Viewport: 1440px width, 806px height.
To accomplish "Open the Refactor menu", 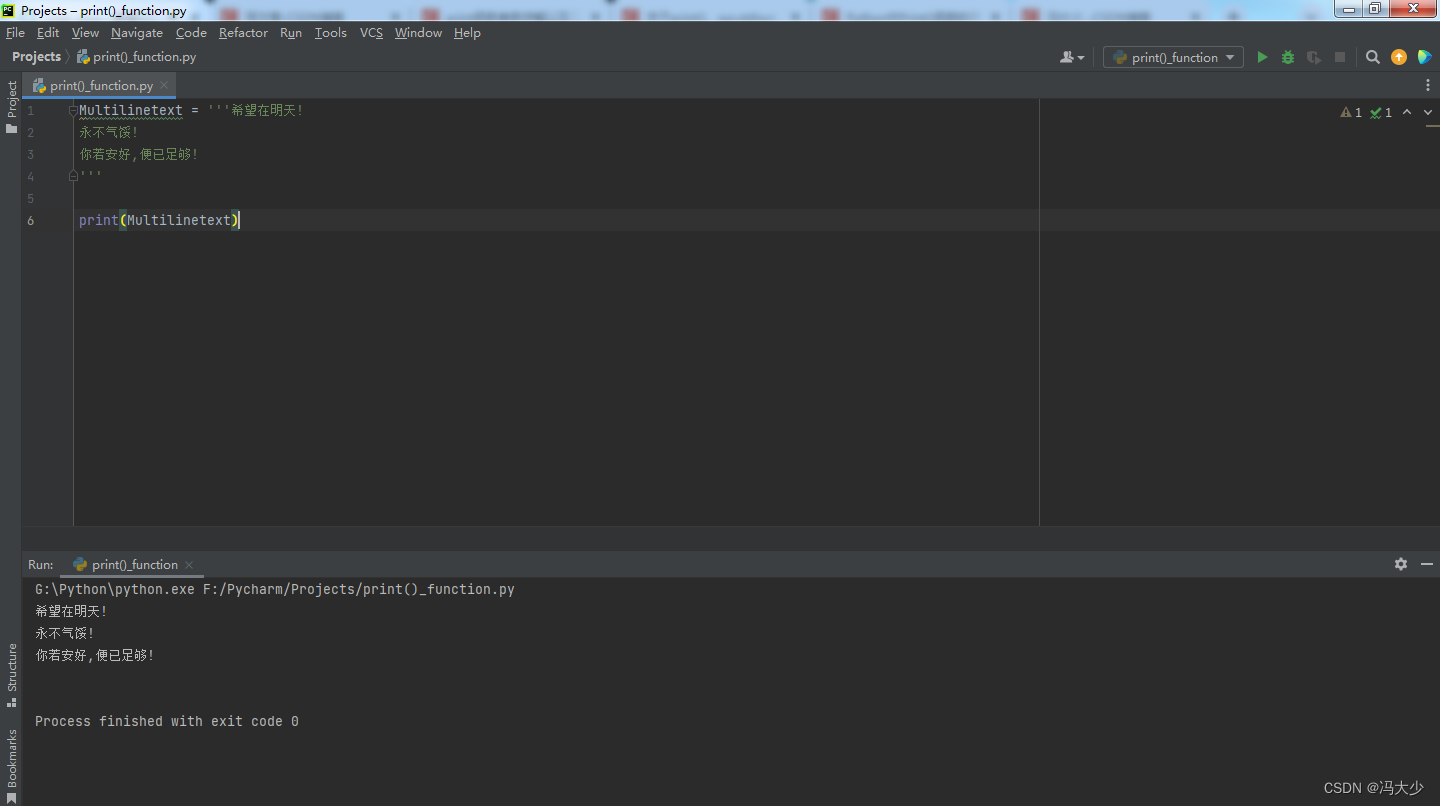I will pos(243,33).
